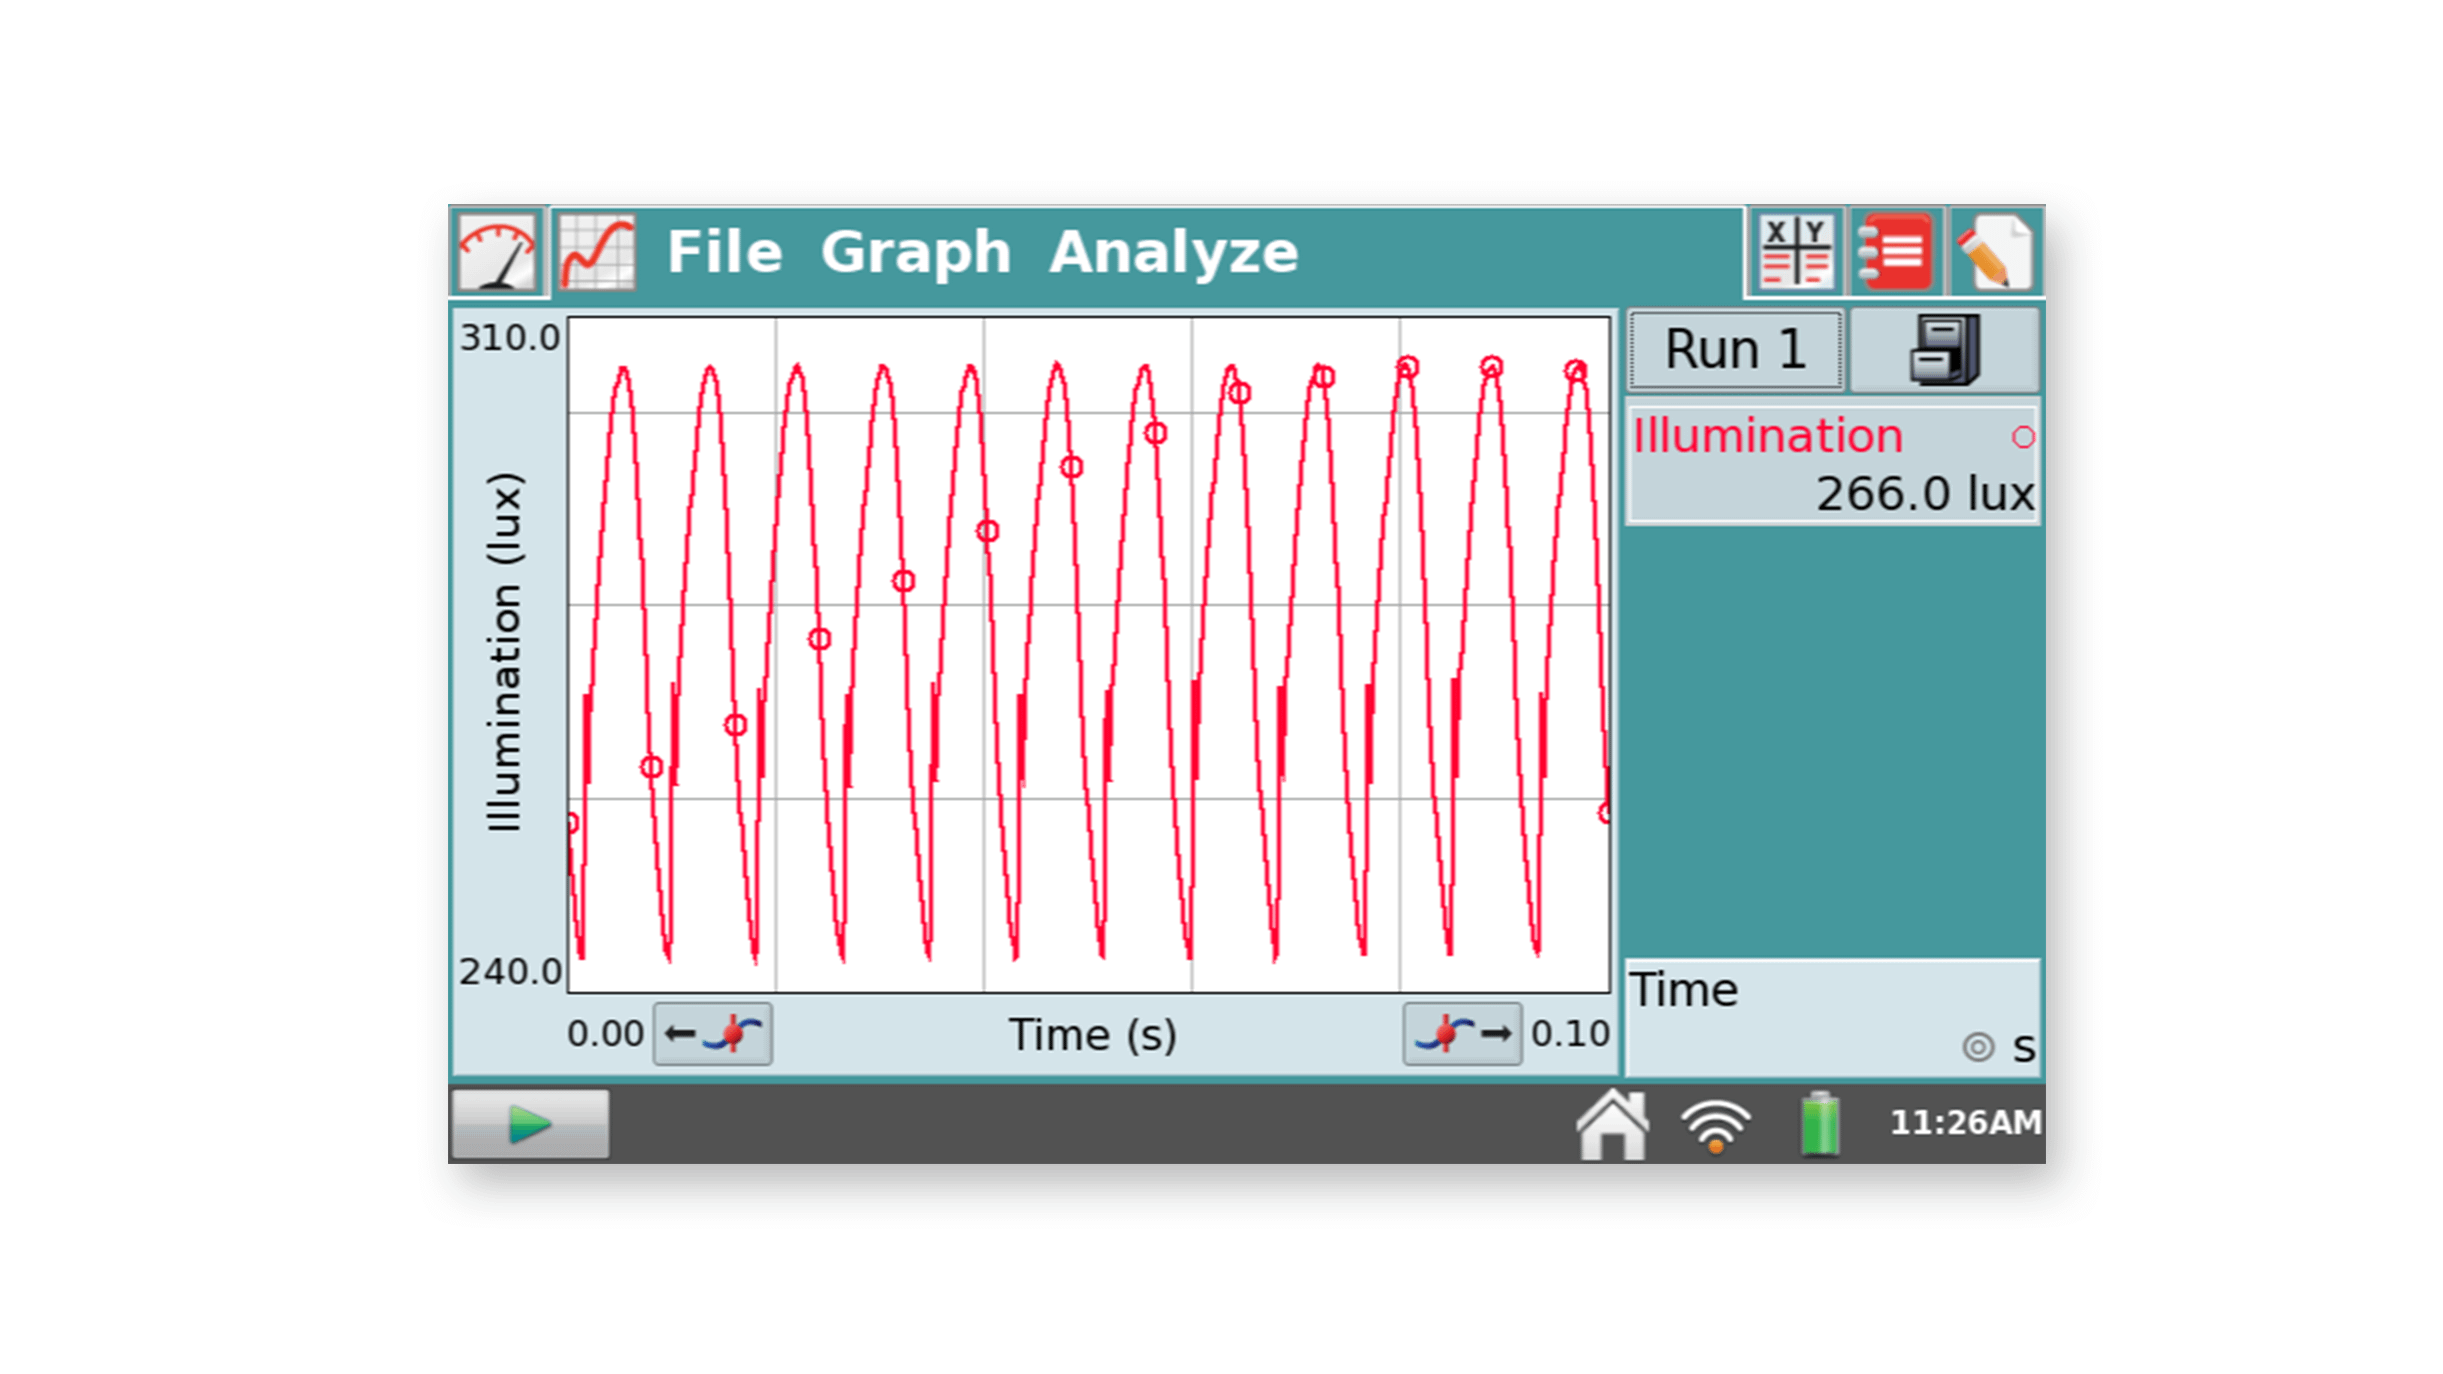Open the Notes pencil icon
Viewport: 2443px width, 1374px height.
(1994, 252)
